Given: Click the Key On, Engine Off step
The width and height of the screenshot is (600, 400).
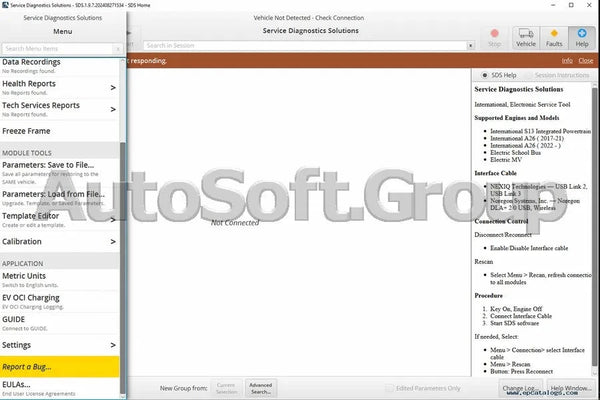Looking at the screenshot, I should point(516,309).
